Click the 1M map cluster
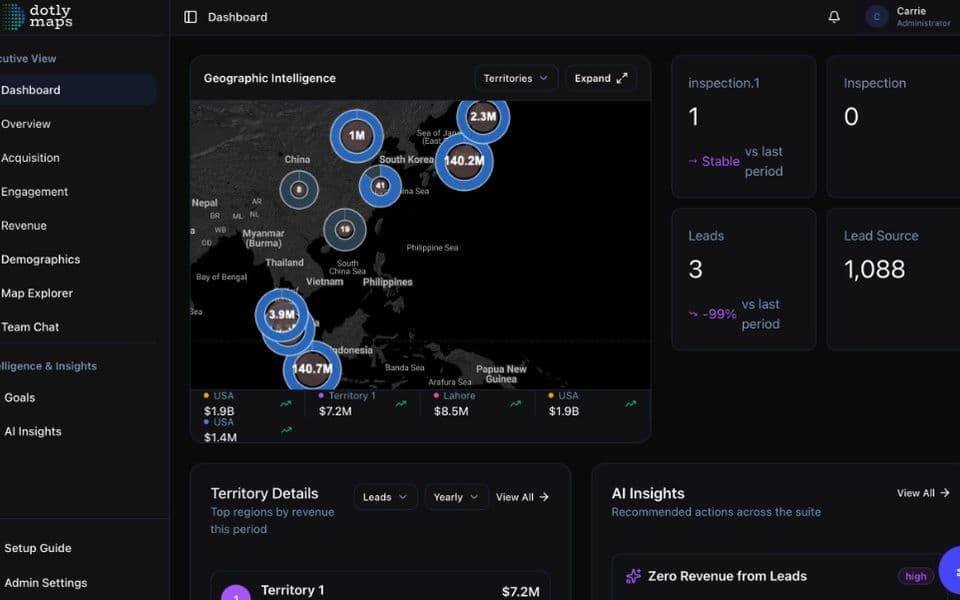Image resolution: width=960 pixels, height=600 pixels. point(357,136)
